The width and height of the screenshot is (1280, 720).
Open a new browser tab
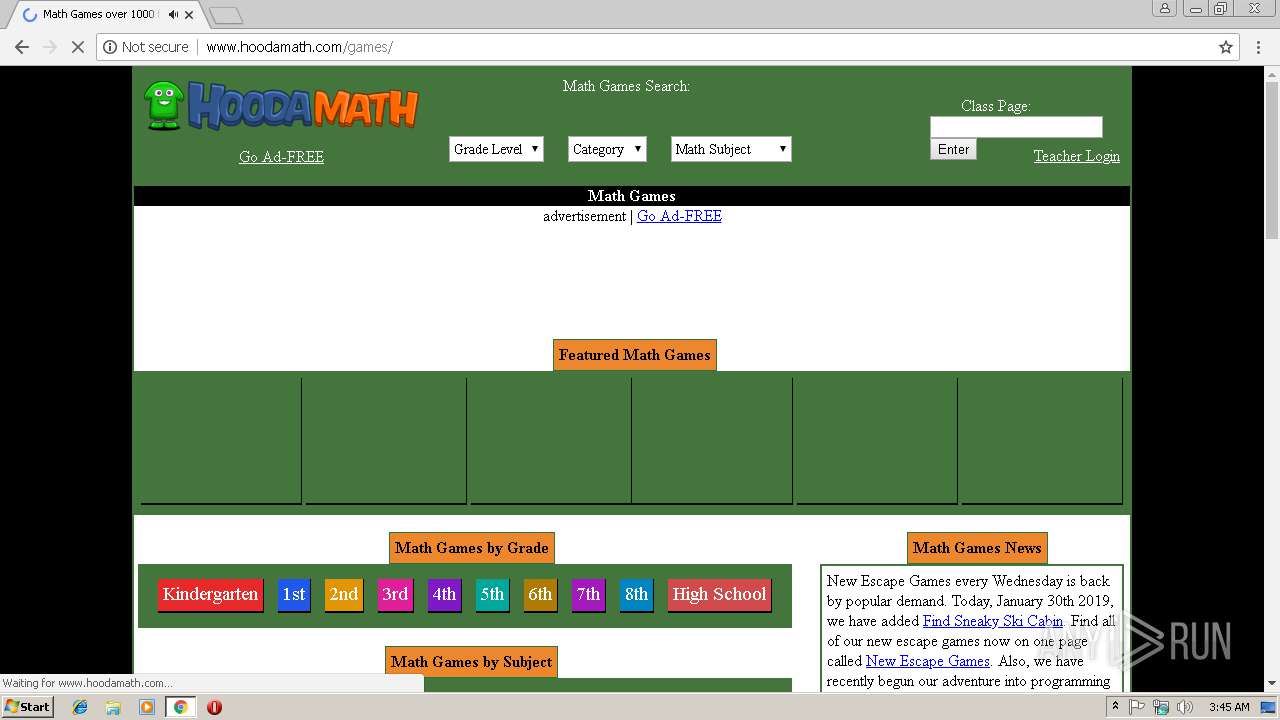[226, 15]
